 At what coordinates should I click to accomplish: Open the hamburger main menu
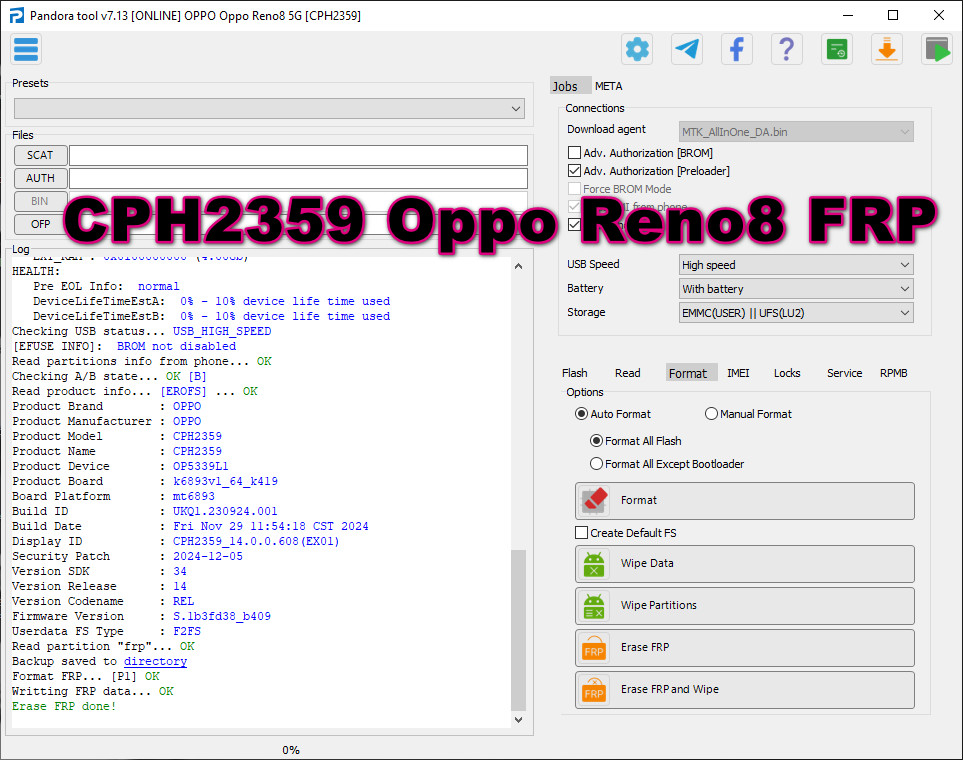point(26,49)
